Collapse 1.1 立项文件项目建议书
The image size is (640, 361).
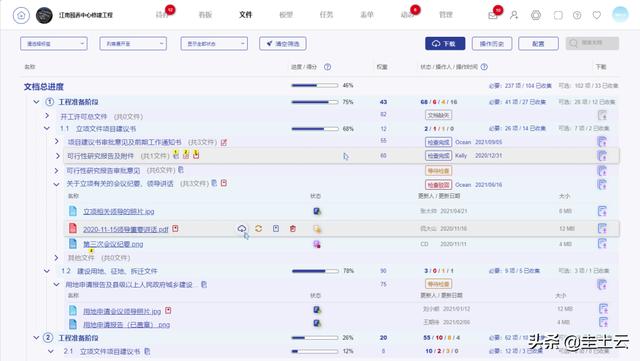[47, 129]
